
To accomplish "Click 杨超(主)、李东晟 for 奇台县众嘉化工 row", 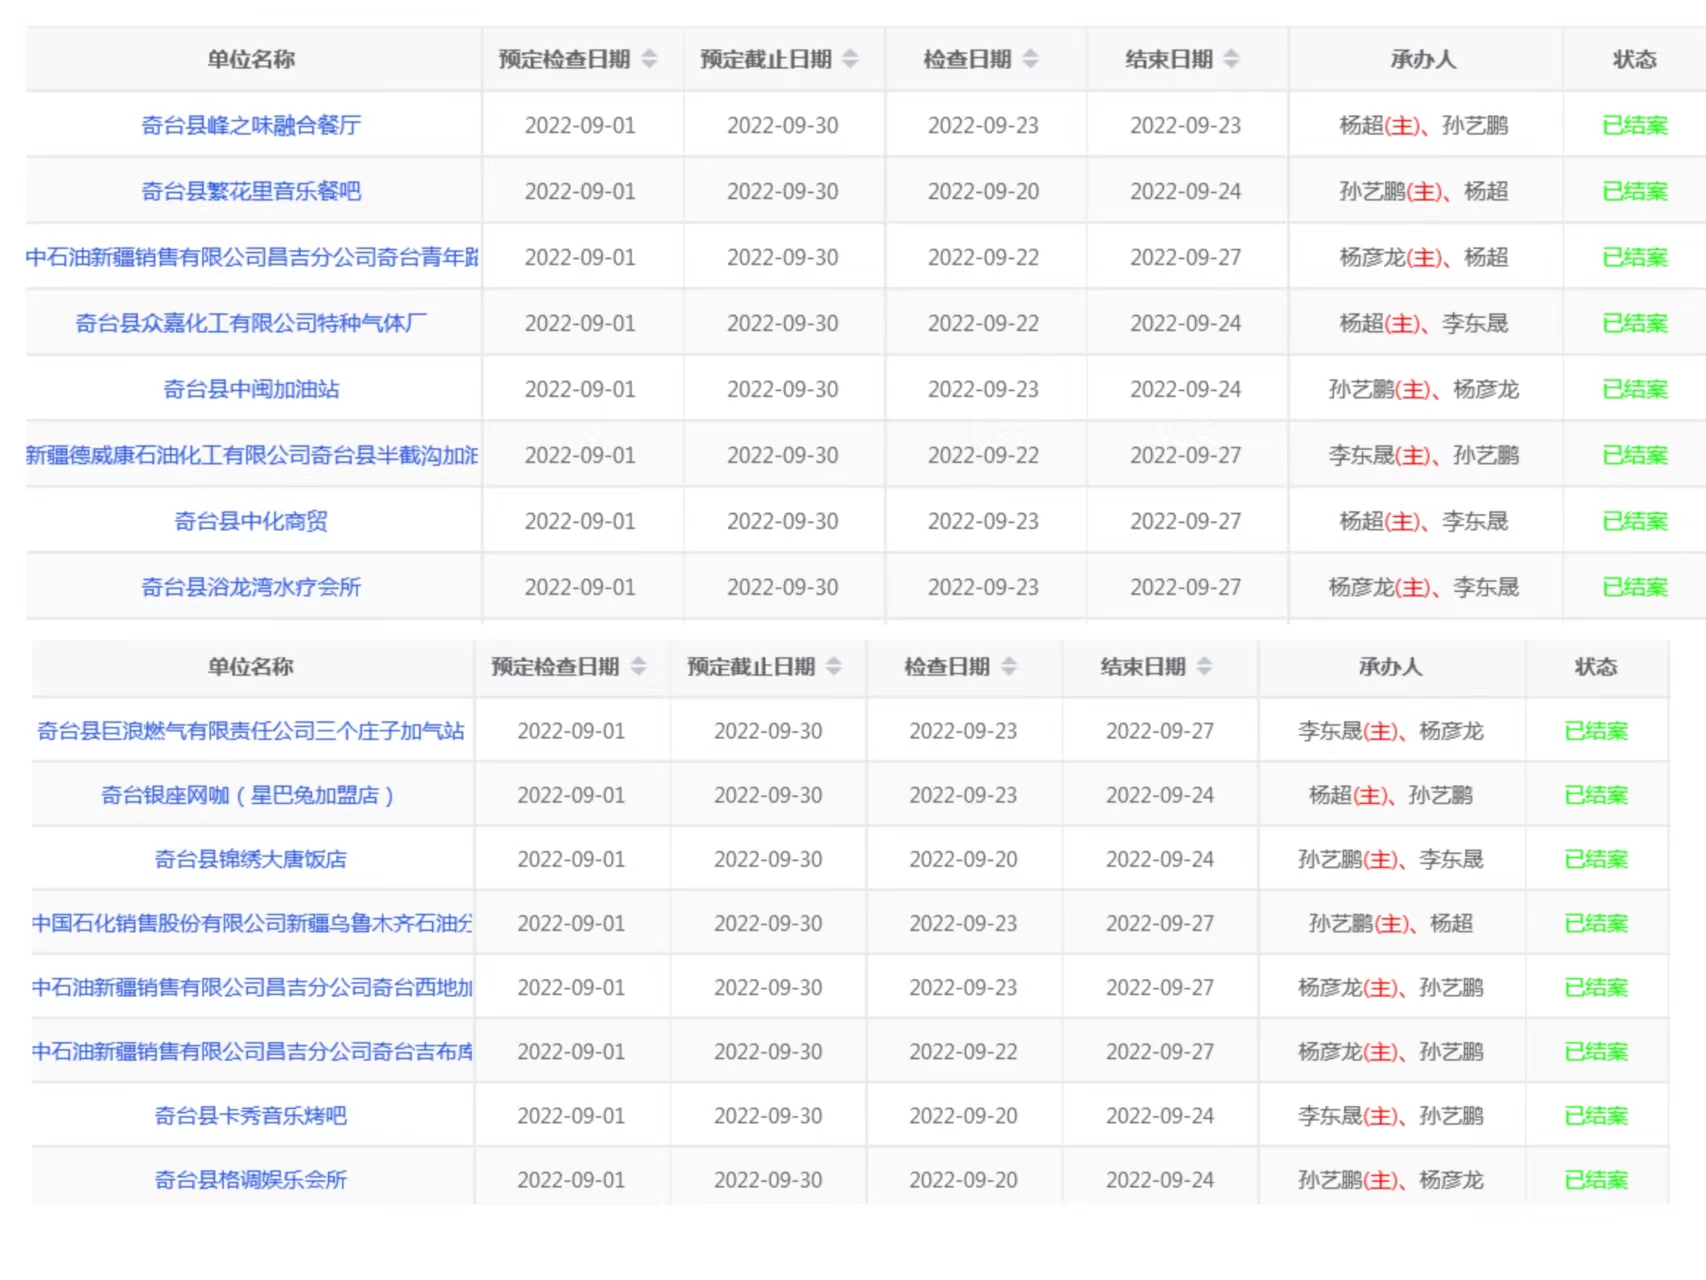I will (x=1424, y=323).
